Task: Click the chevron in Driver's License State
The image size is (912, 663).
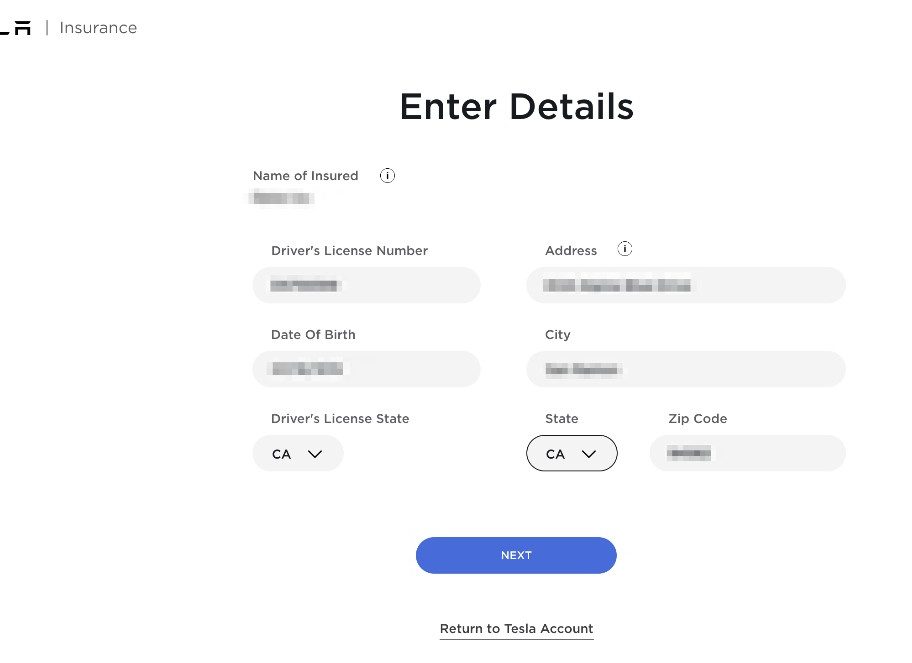Action: point(315,454)
